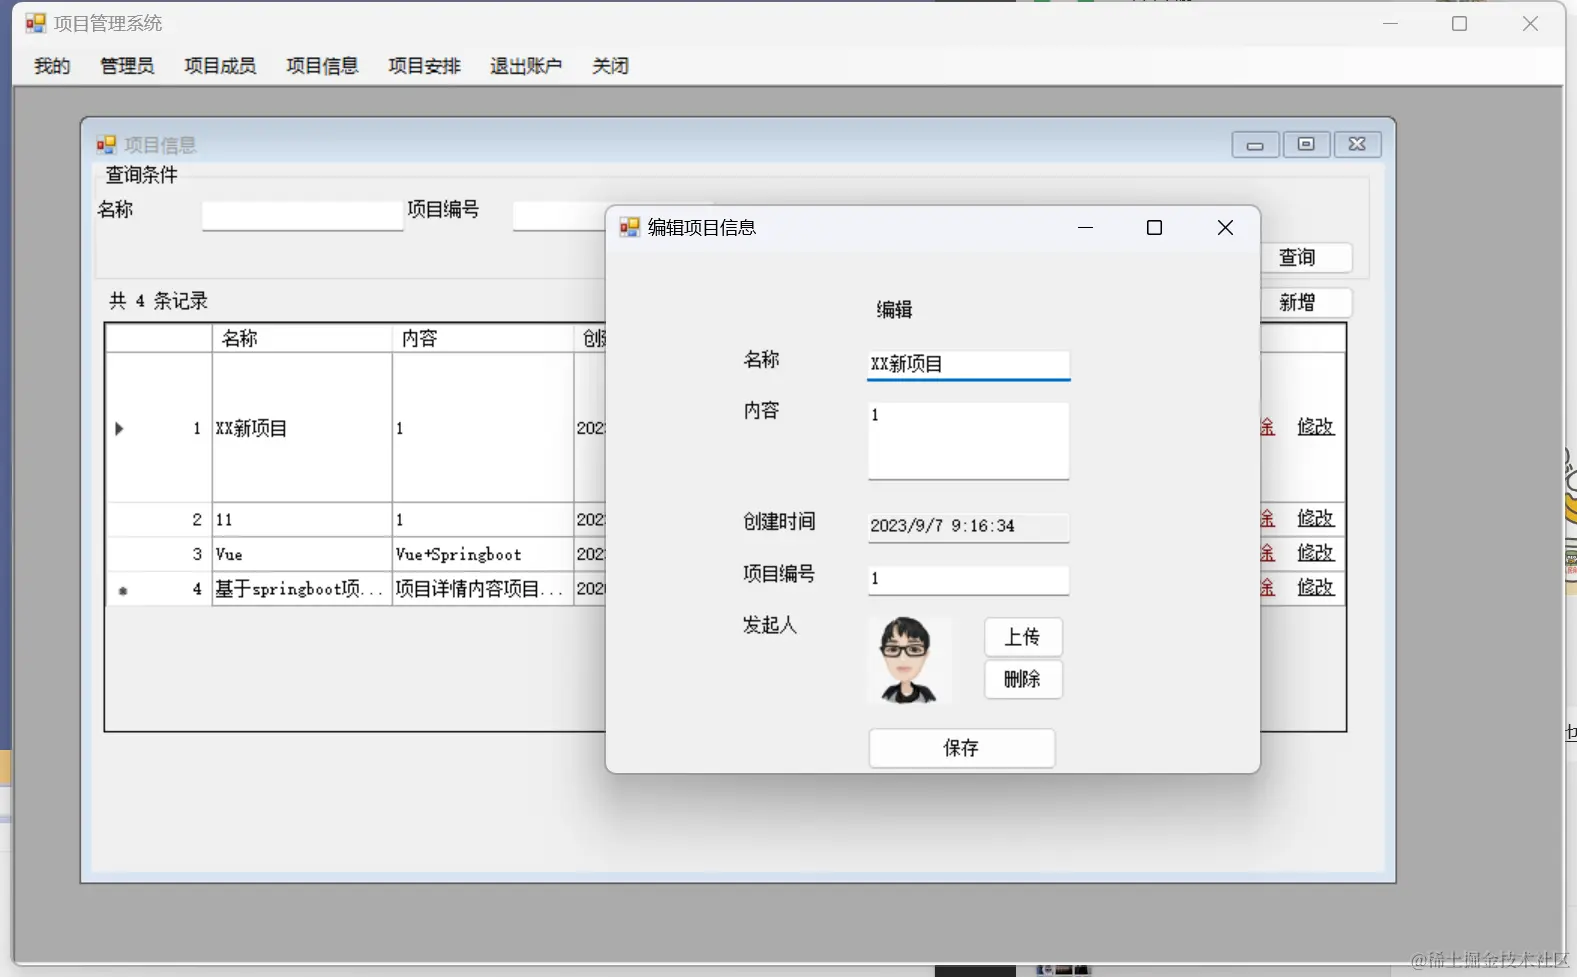Focus the 内容 textarea in edit dialog

968,441
